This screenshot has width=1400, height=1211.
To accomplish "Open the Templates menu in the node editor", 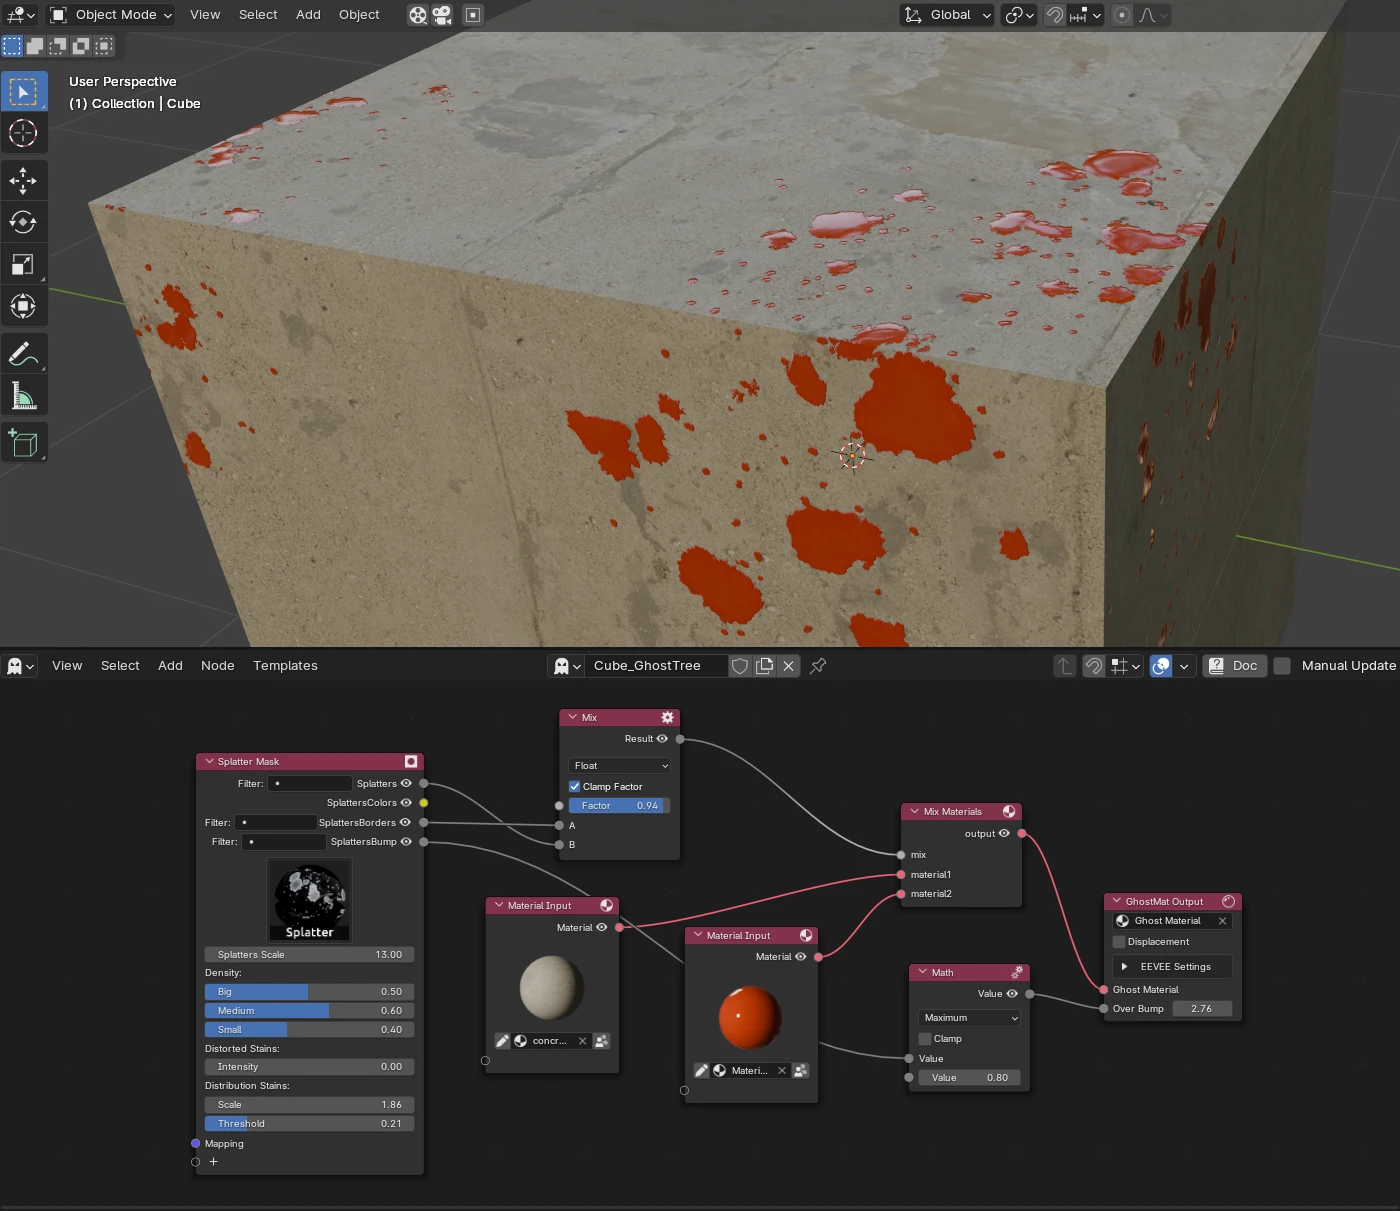I will (x=285, y=666).
